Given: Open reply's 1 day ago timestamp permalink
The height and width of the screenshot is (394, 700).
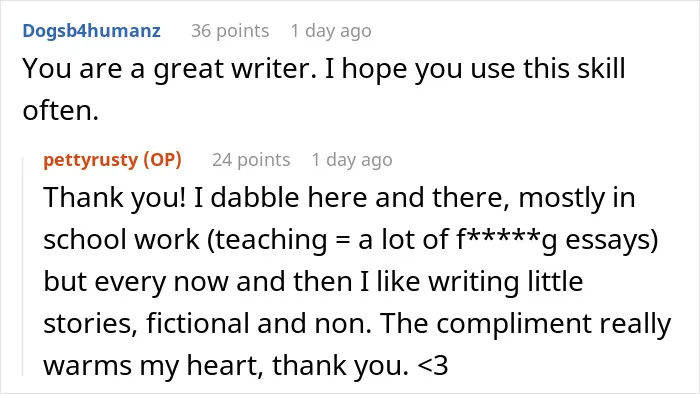Looking at the screenshot, I should (x=352, y=160).
